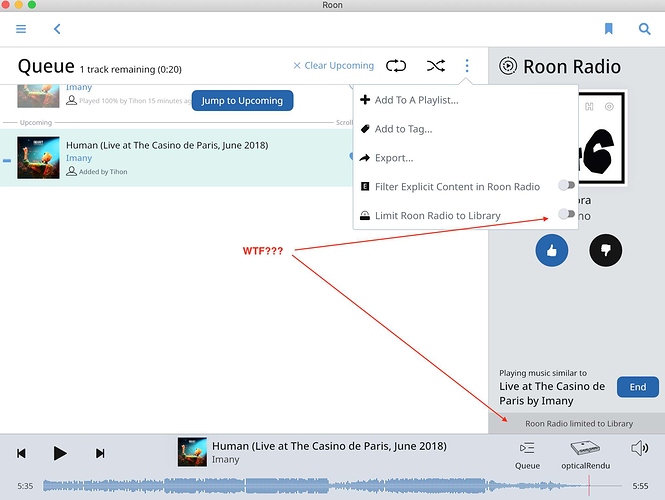Go back with the left chevron
665x500 pixels.
coord(57,29)
